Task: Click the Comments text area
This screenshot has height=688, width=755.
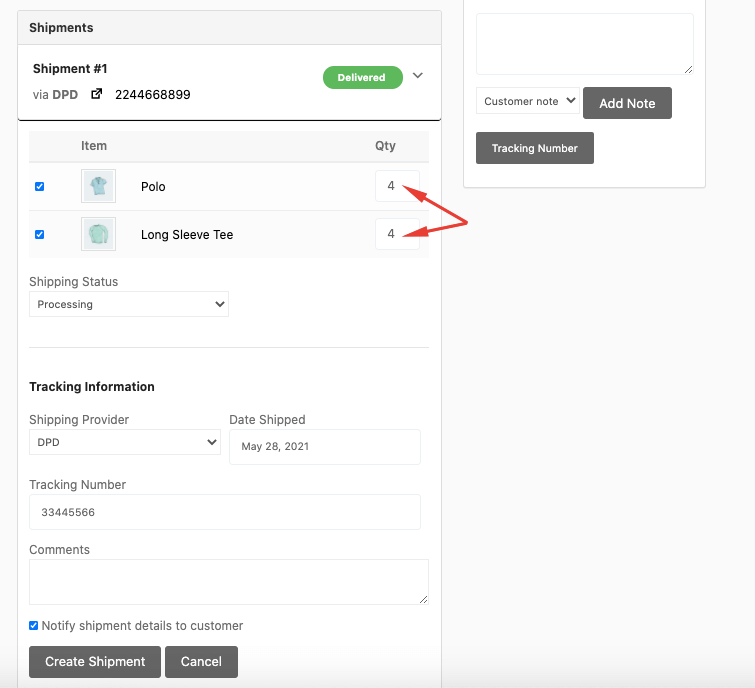Action: pyautogui.click(x=229, y=582)
